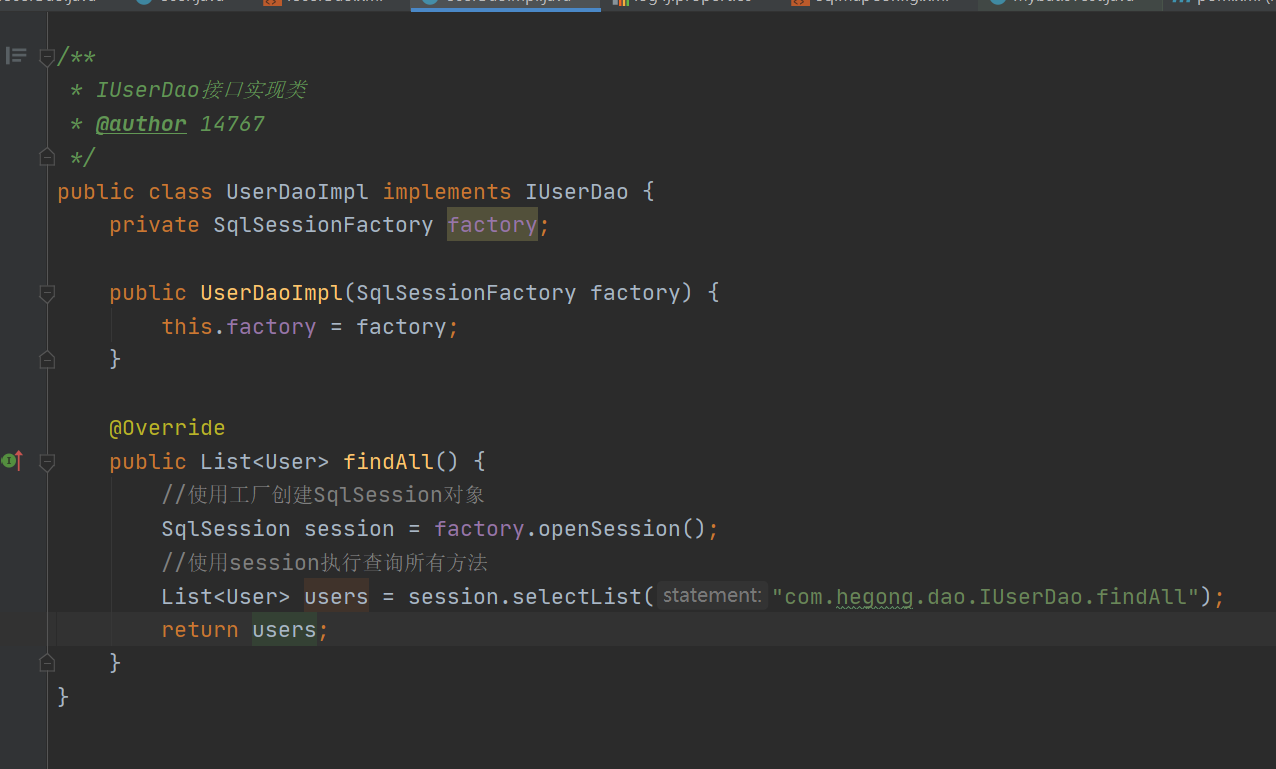
Task: Click the return keyword
Action: 200,630
